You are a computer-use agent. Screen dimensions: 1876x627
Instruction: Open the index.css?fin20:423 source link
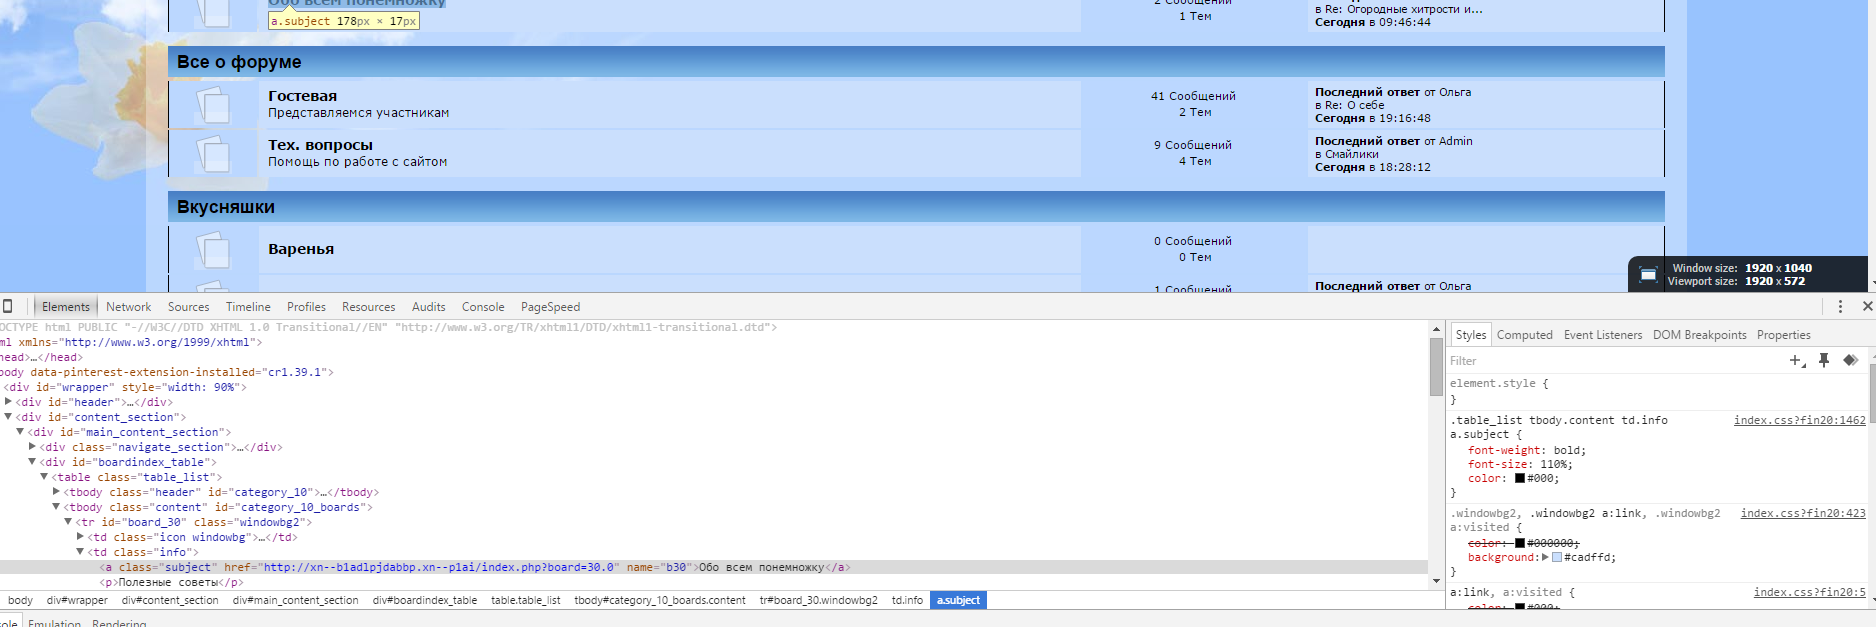point(1803,513)
